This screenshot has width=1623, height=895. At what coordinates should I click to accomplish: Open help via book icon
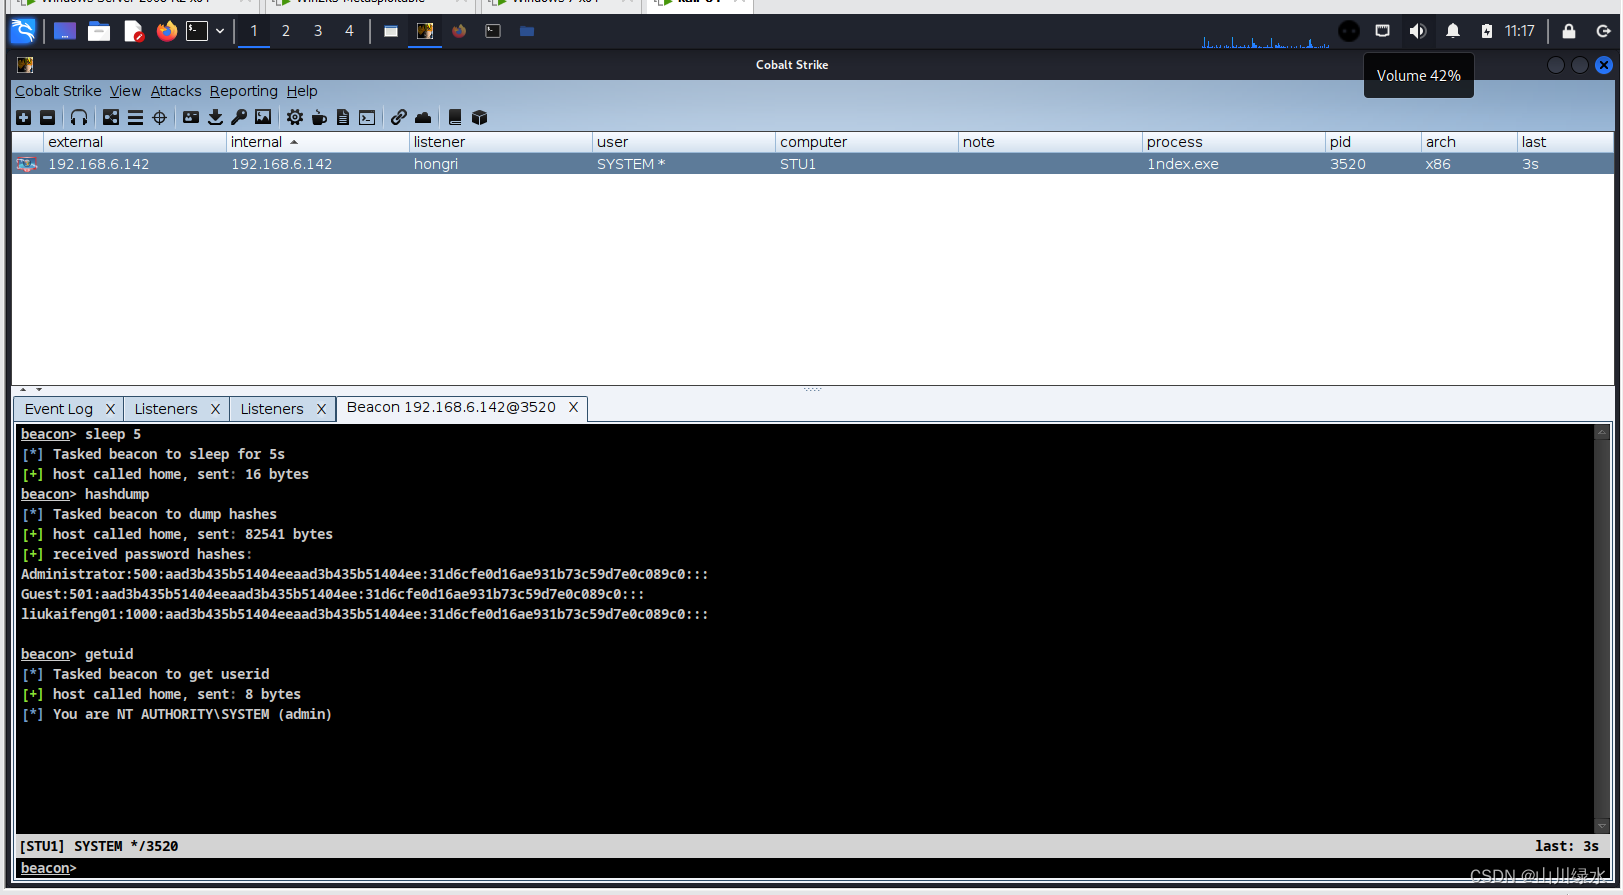pyautogui.click(x=455, y=117)
